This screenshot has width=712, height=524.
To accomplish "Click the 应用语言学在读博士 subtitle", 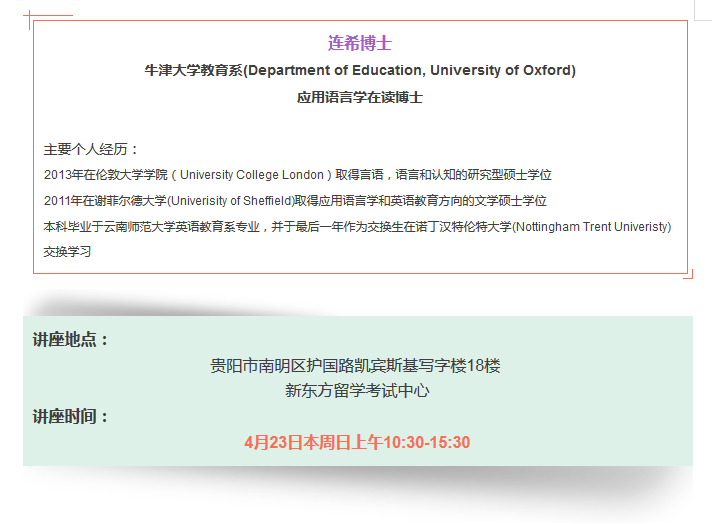I will [360, 97].
